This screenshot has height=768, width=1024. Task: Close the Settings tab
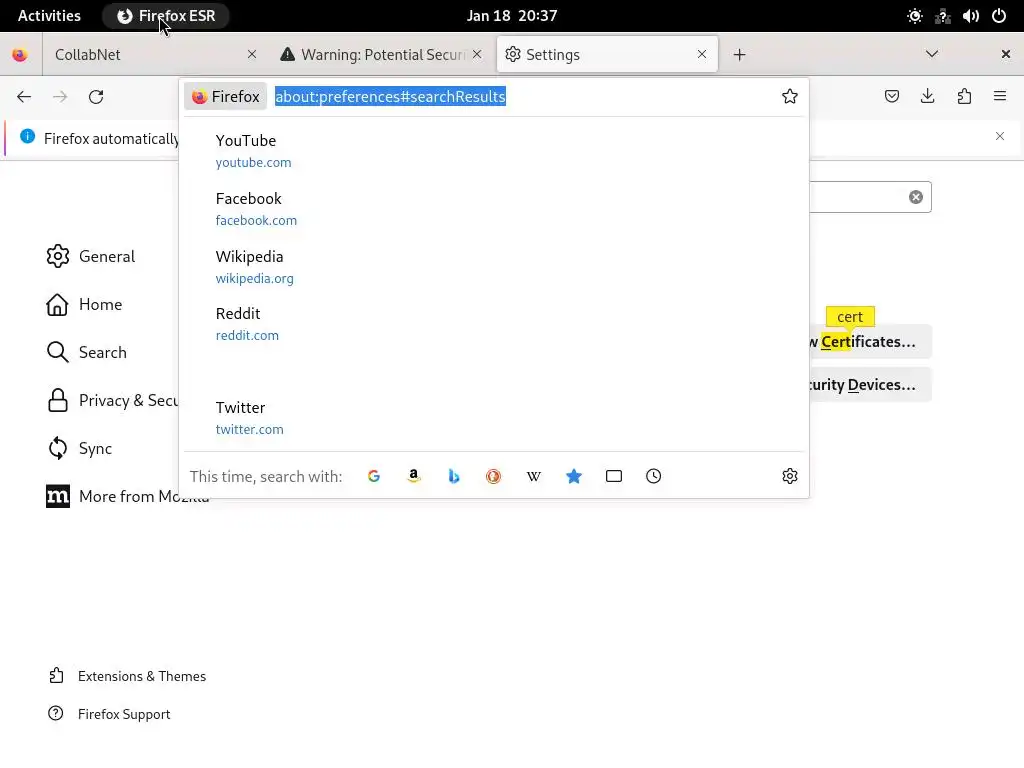click(x=702, y=54)
